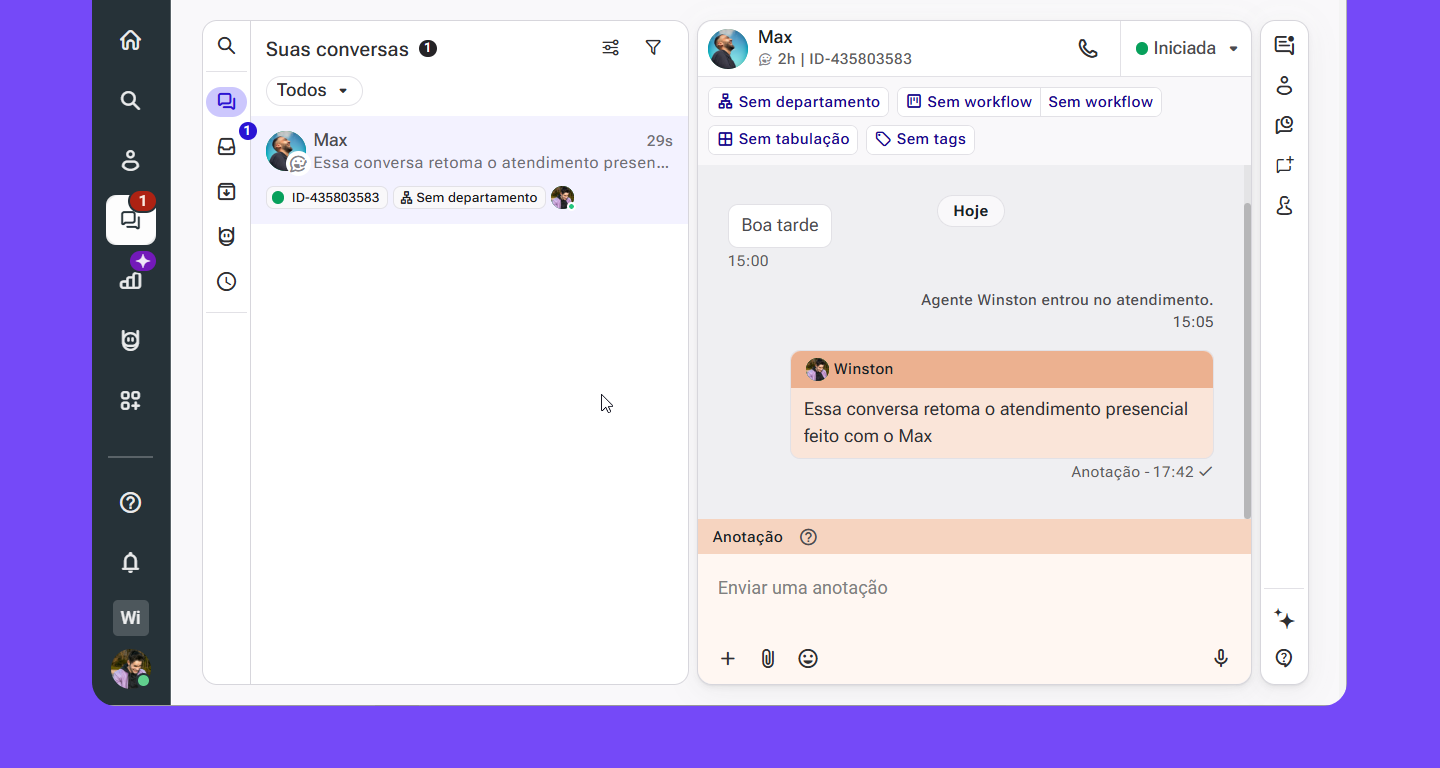This screenshot has height=768, width=1440.
Task: Open help question mark in dark sidebar
Action: coord(130,502)
